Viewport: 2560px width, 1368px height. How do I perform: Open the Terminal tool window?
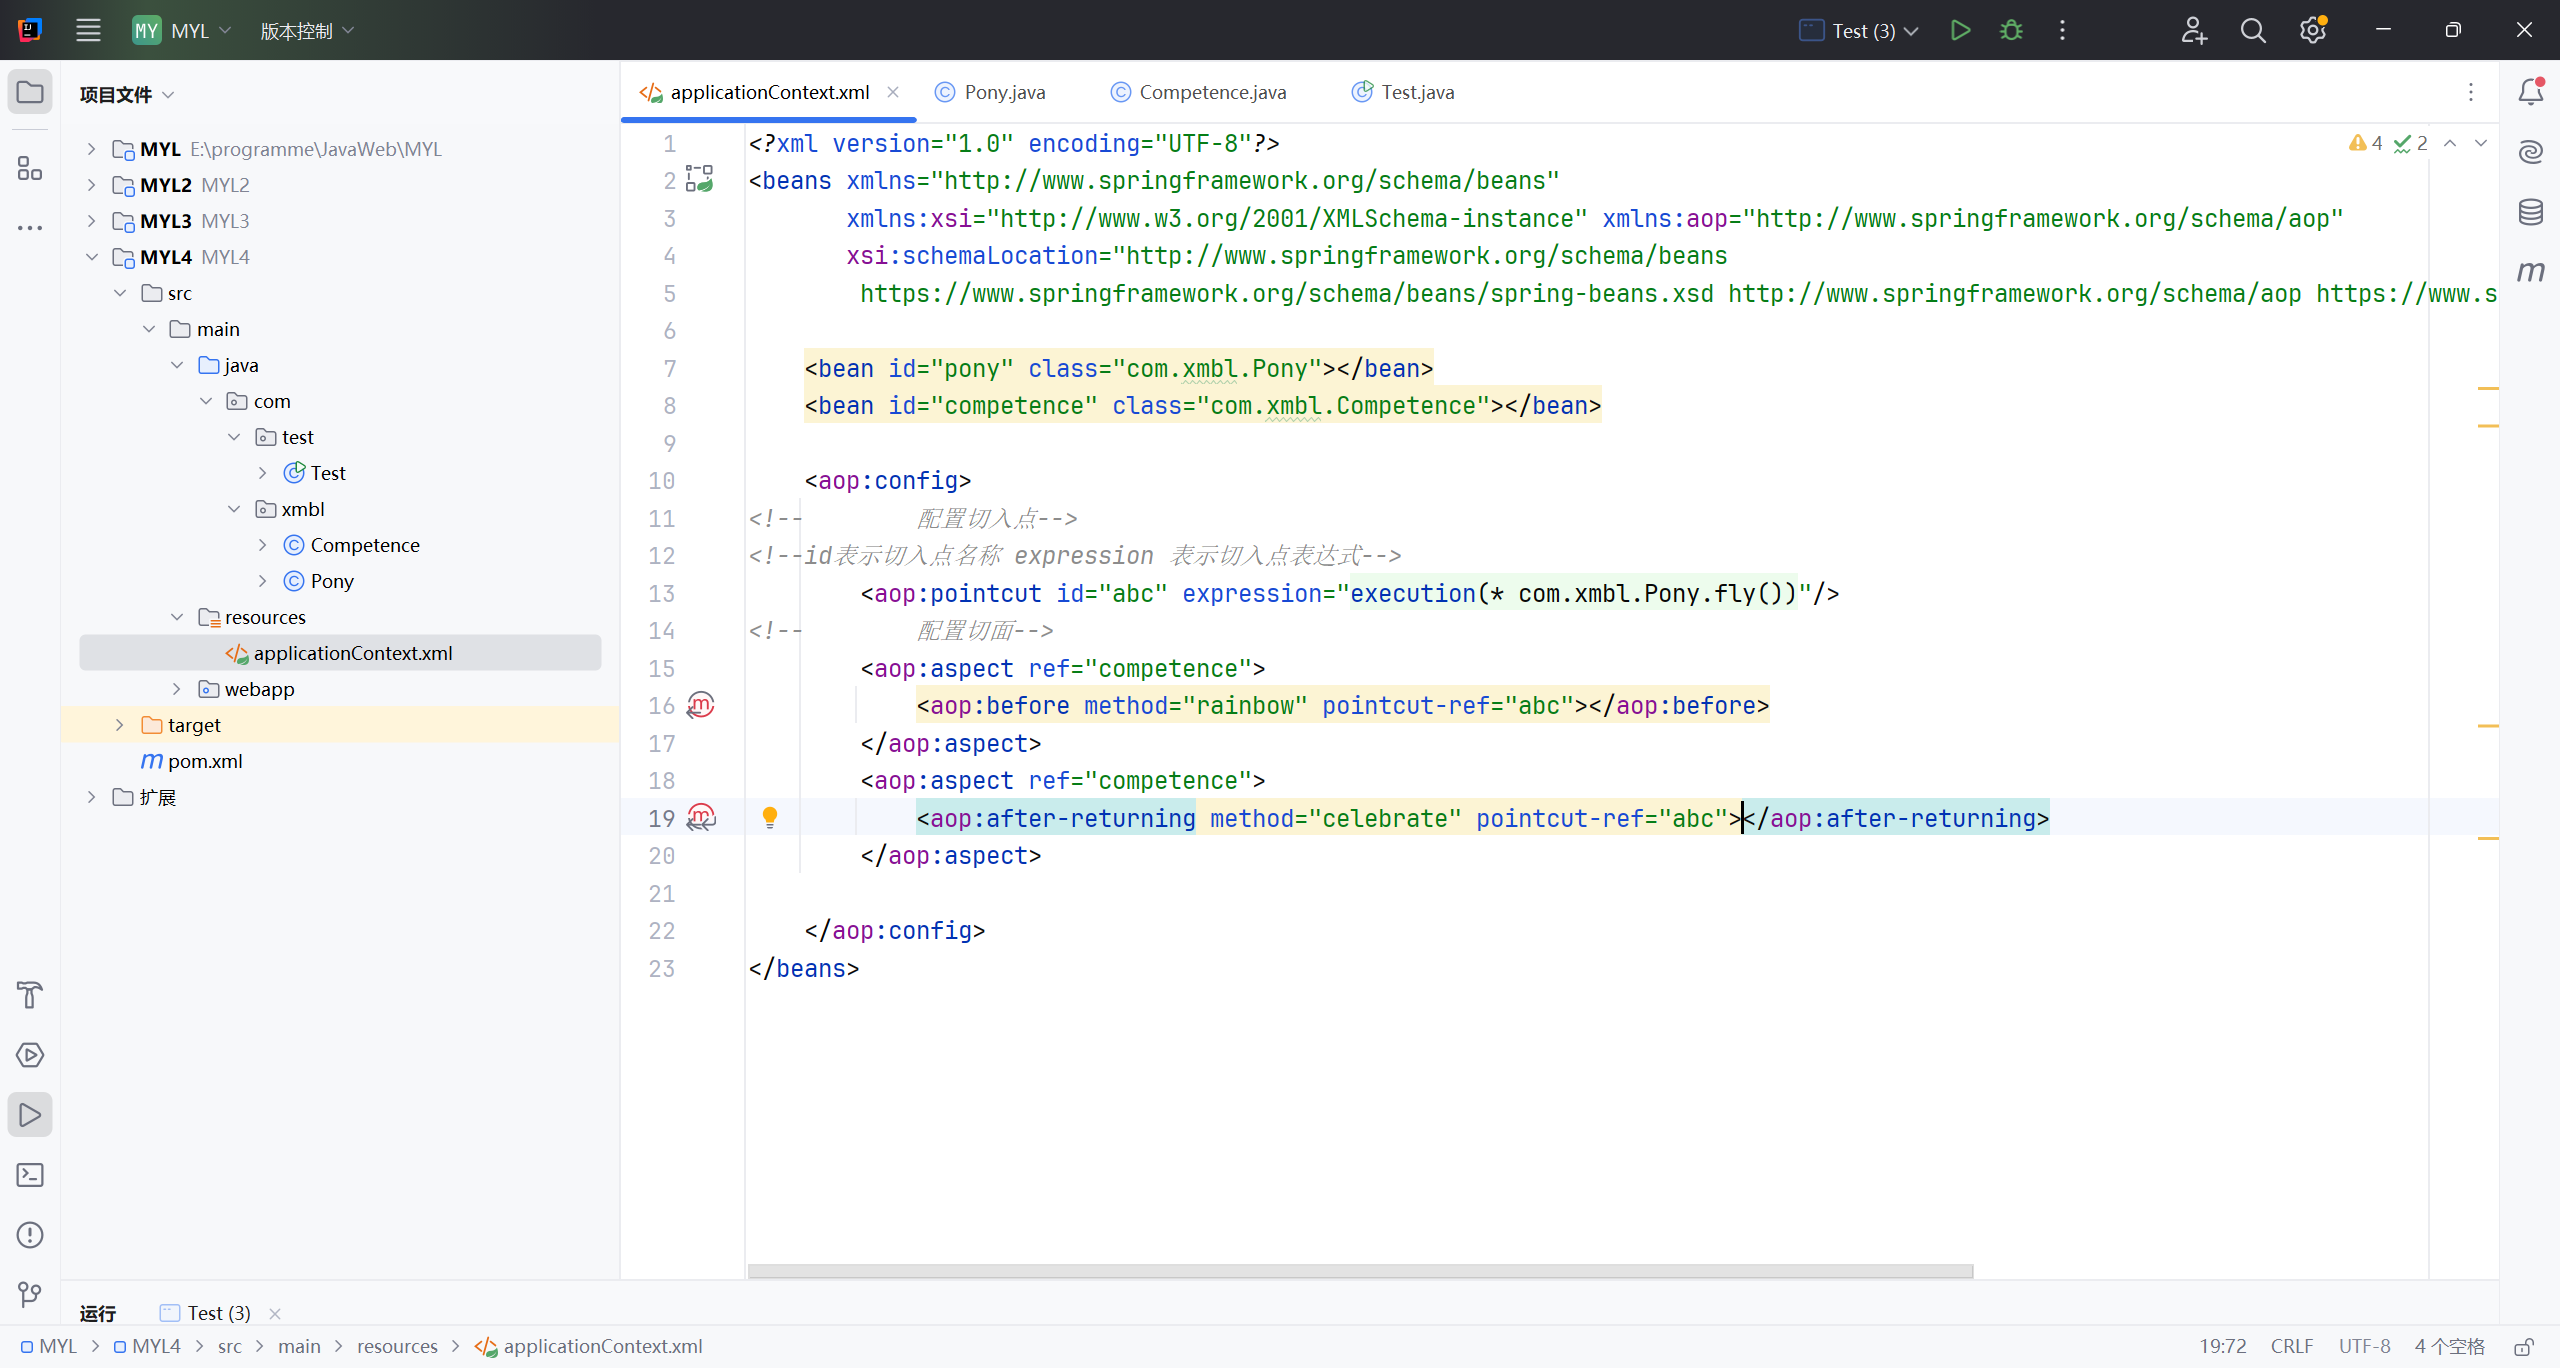[x=30, y=1175]
